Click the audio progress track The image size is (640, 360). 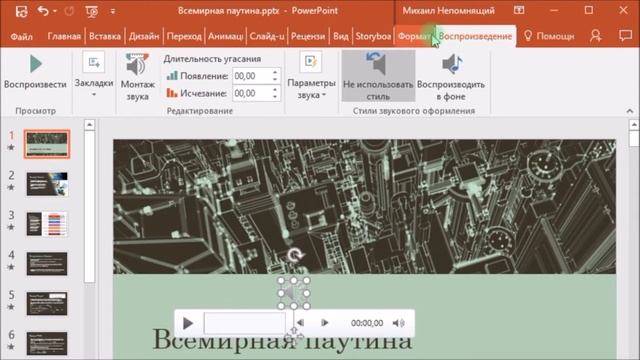[x=244, y=323]
